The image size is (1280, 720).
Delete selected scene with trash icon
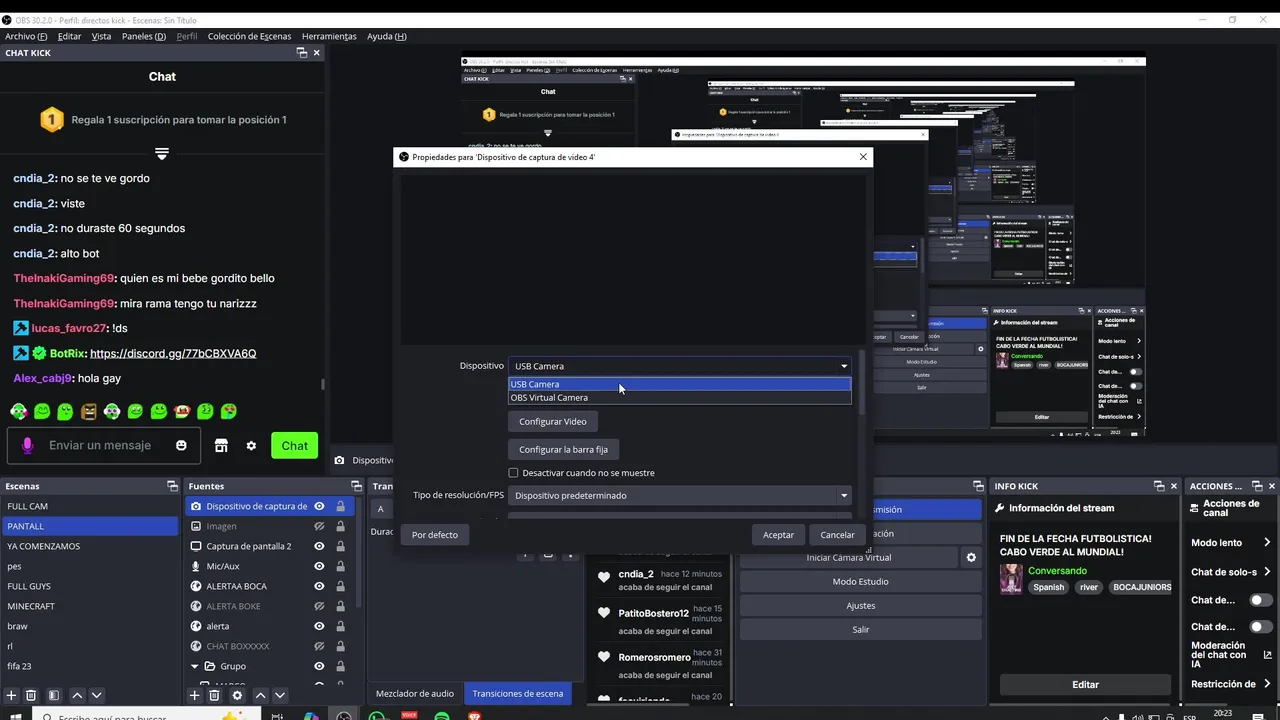31,695
